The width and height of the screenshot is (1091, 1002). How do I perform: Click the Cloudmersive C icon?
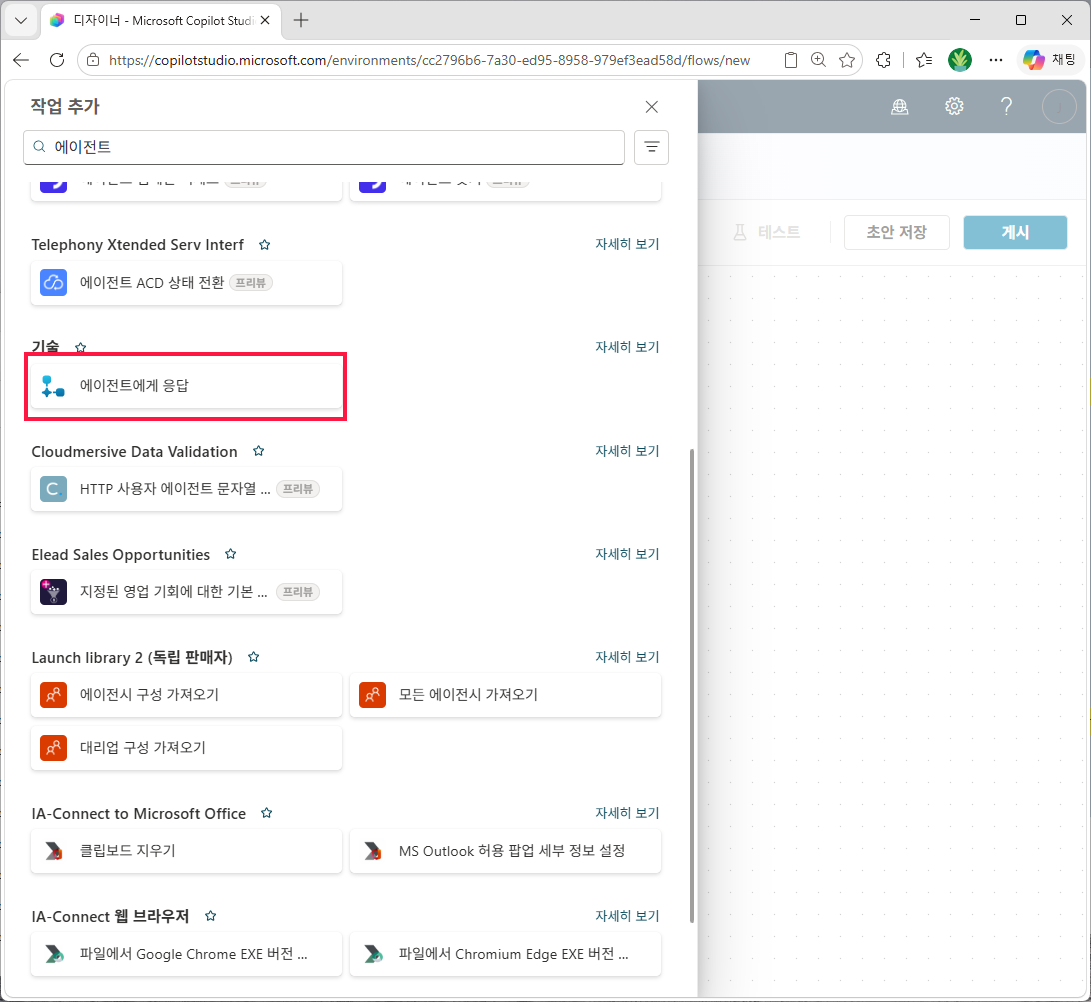[54, 489]
